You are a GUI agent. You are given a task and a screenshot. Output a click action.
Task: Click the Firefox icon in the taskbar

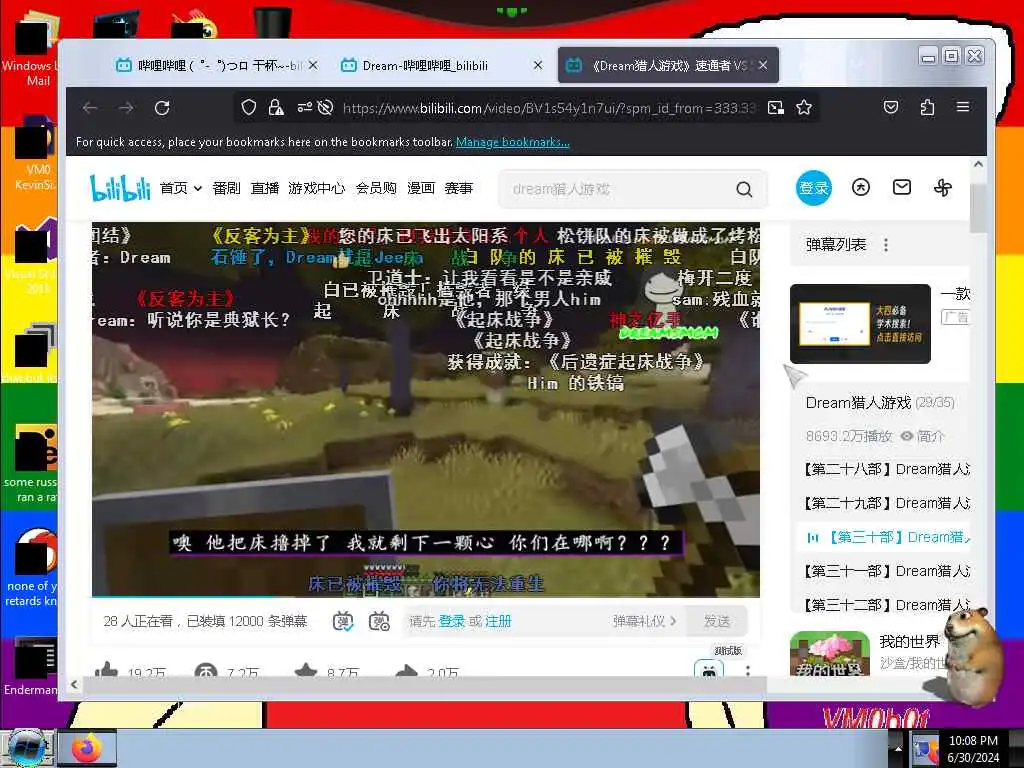tap(88, 748)
